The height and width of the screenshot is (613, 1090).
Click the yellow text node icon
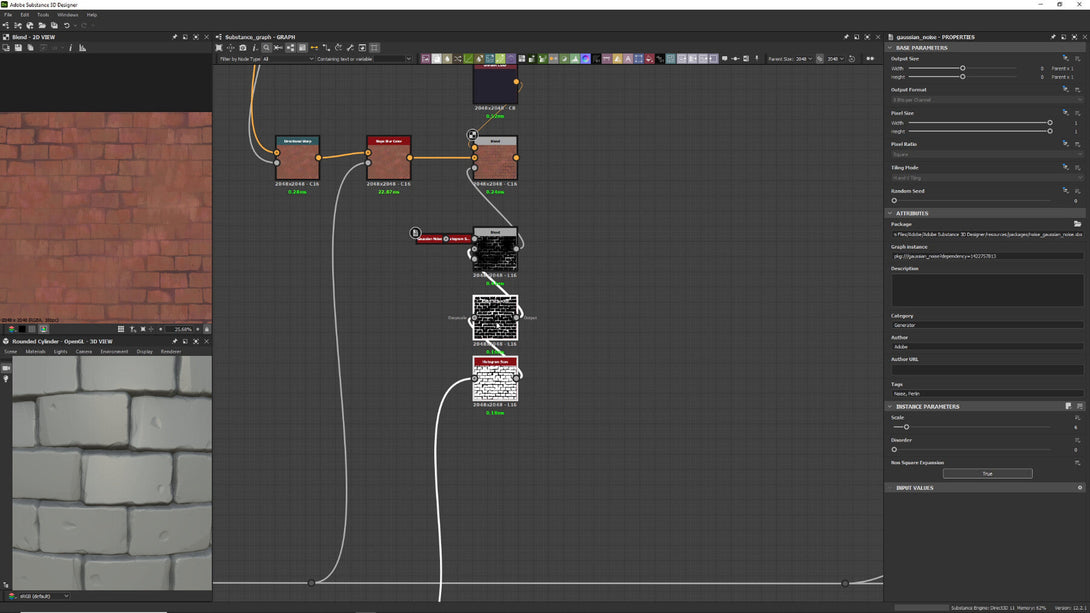(618, 59)
